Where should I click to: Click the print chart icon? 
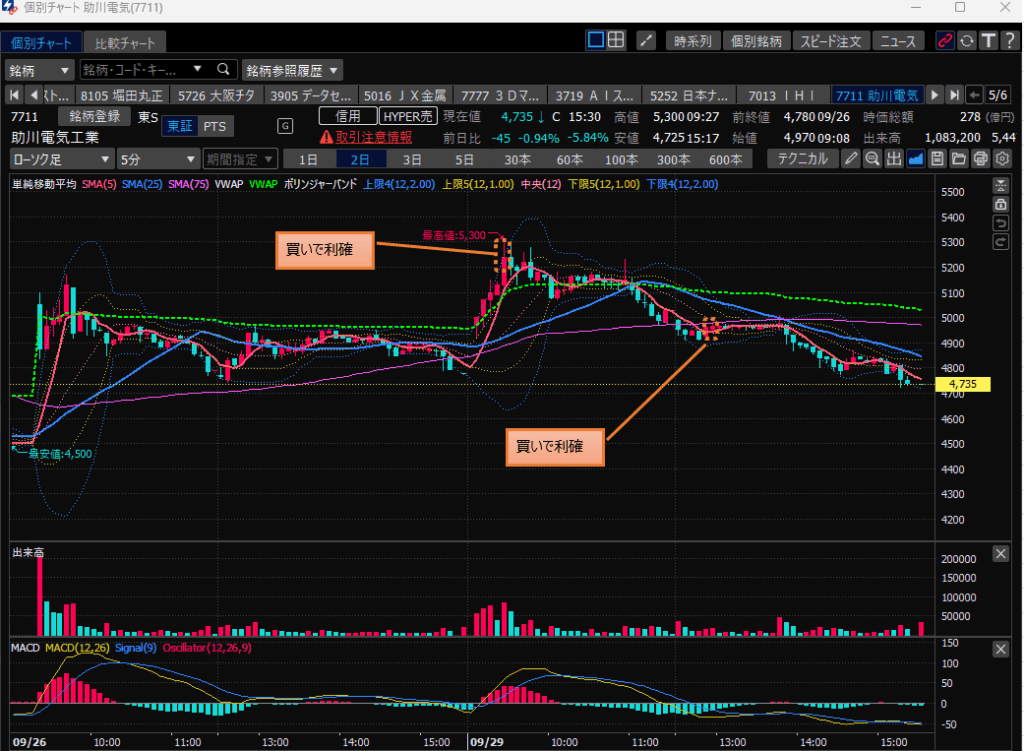(980, 159)
